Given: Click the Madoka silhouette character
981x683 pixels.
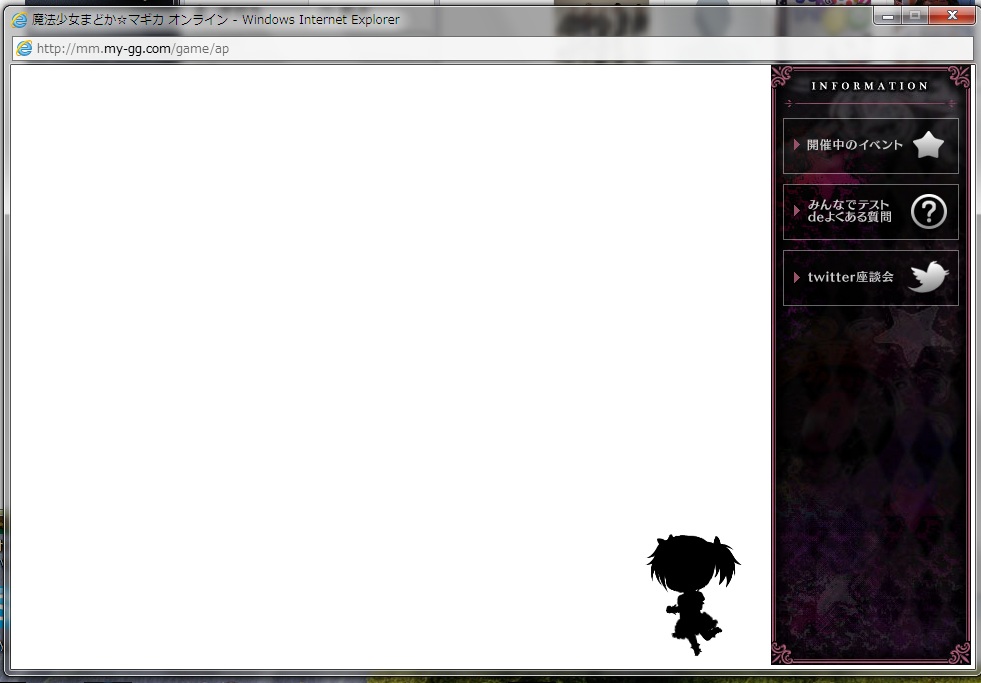Looking at the screenshot, I should [693, 594].
